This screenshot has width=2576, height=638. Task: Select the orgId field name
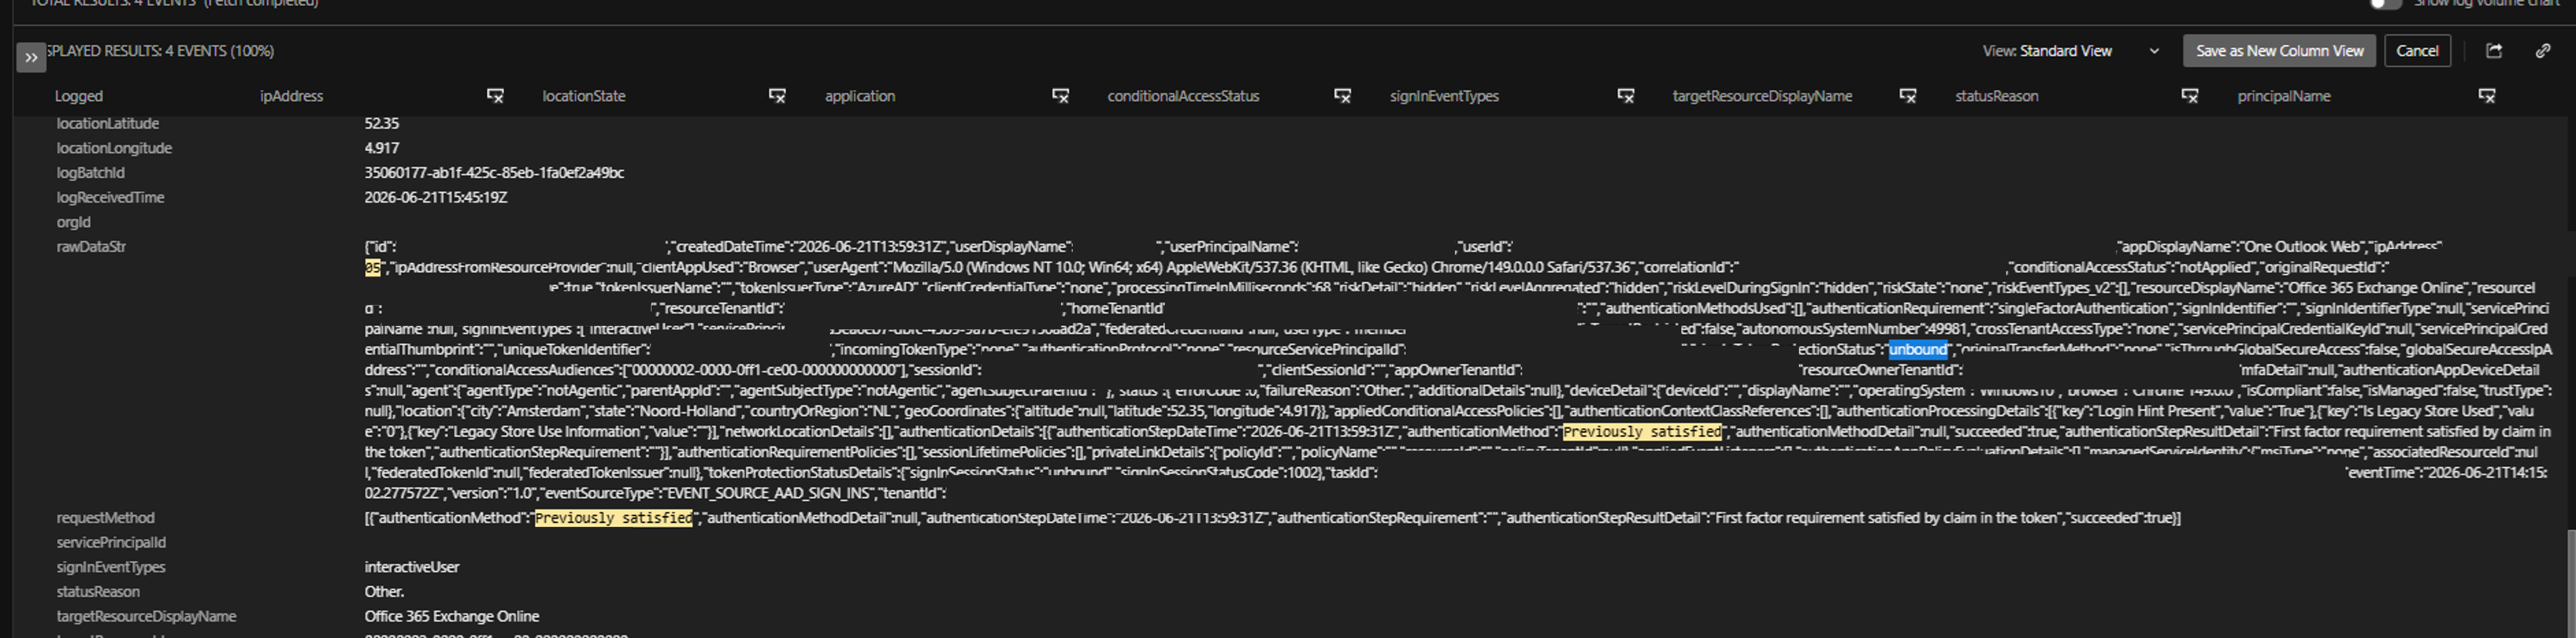pyautogui.click(x=74, y=222)
